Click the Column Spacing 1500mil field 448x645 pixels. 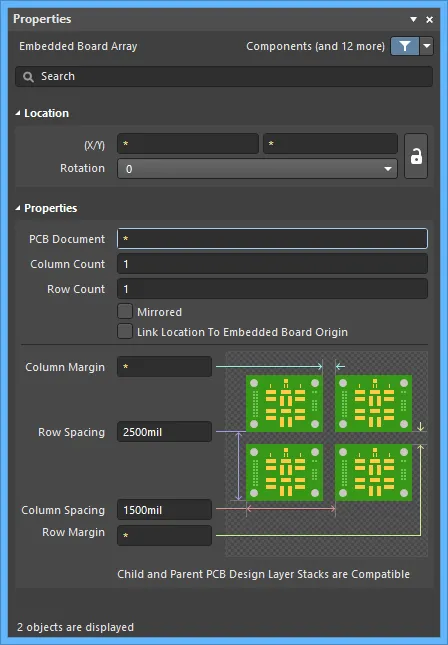165,510
